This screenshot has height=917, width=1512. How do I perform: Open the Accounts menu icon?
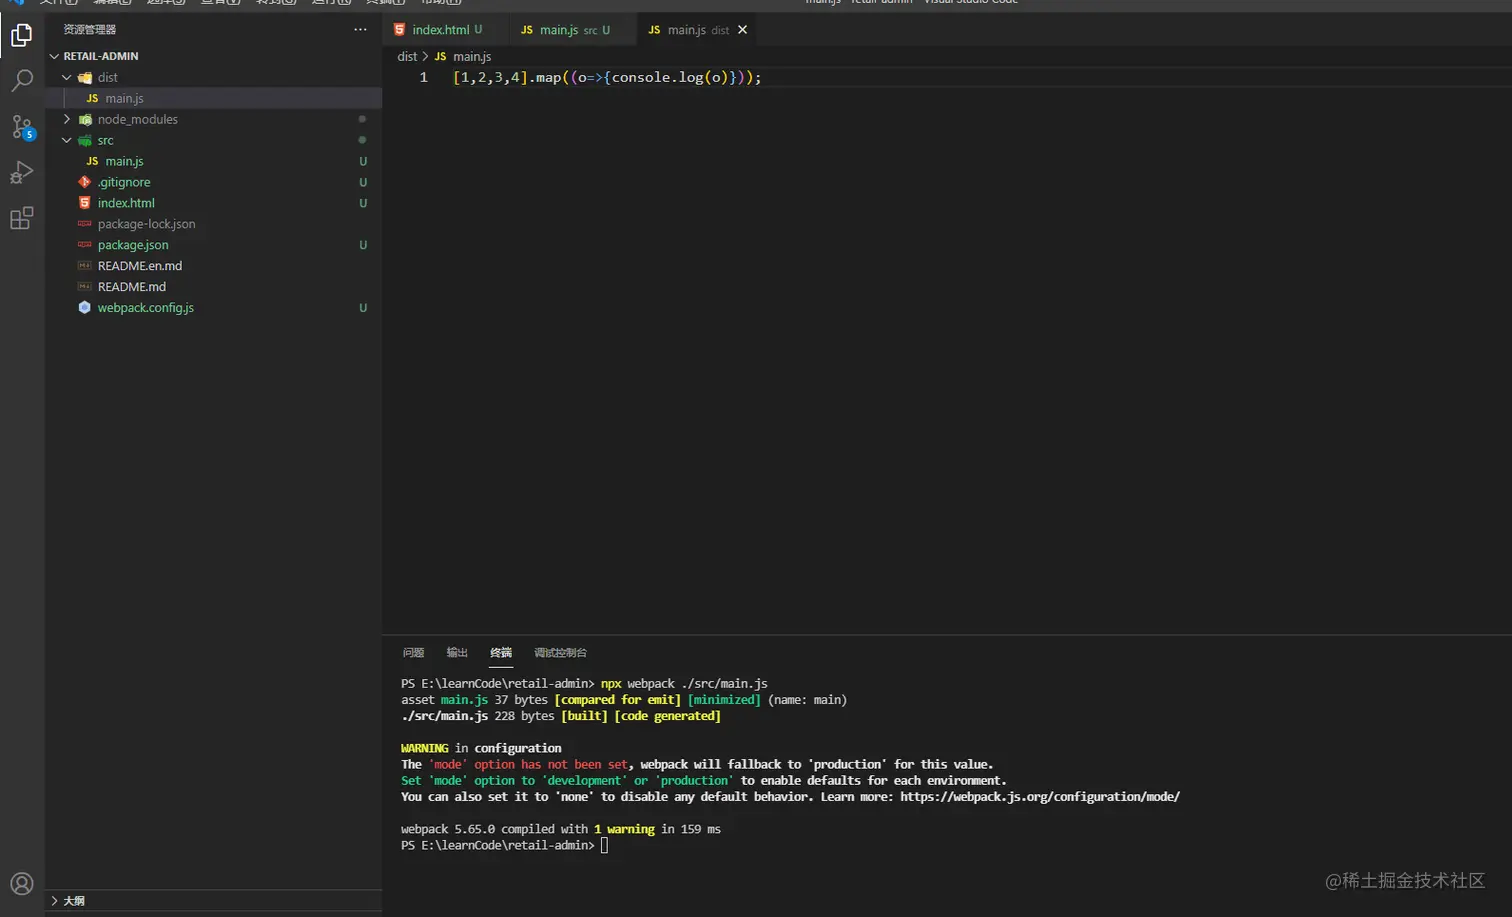pos(21,884)
